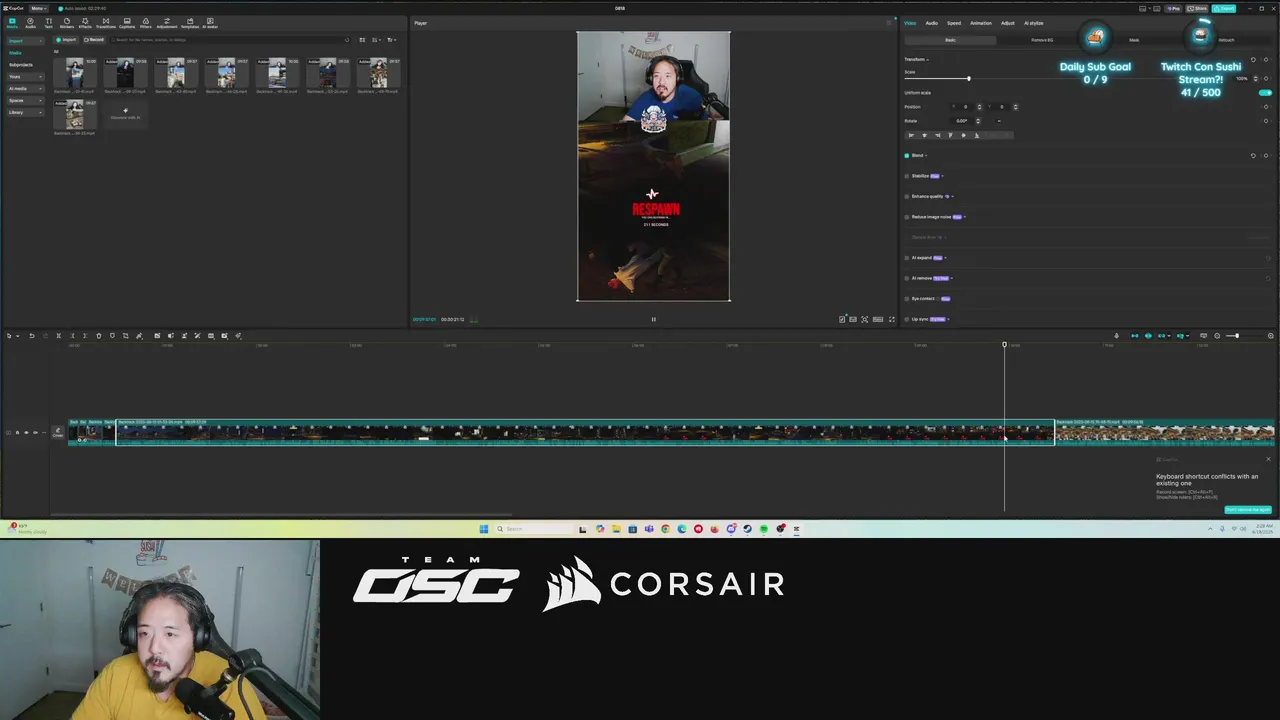
Task: Click the microphone record icon above timeline
Action: pyautogui.click(x=1117, y=336)
